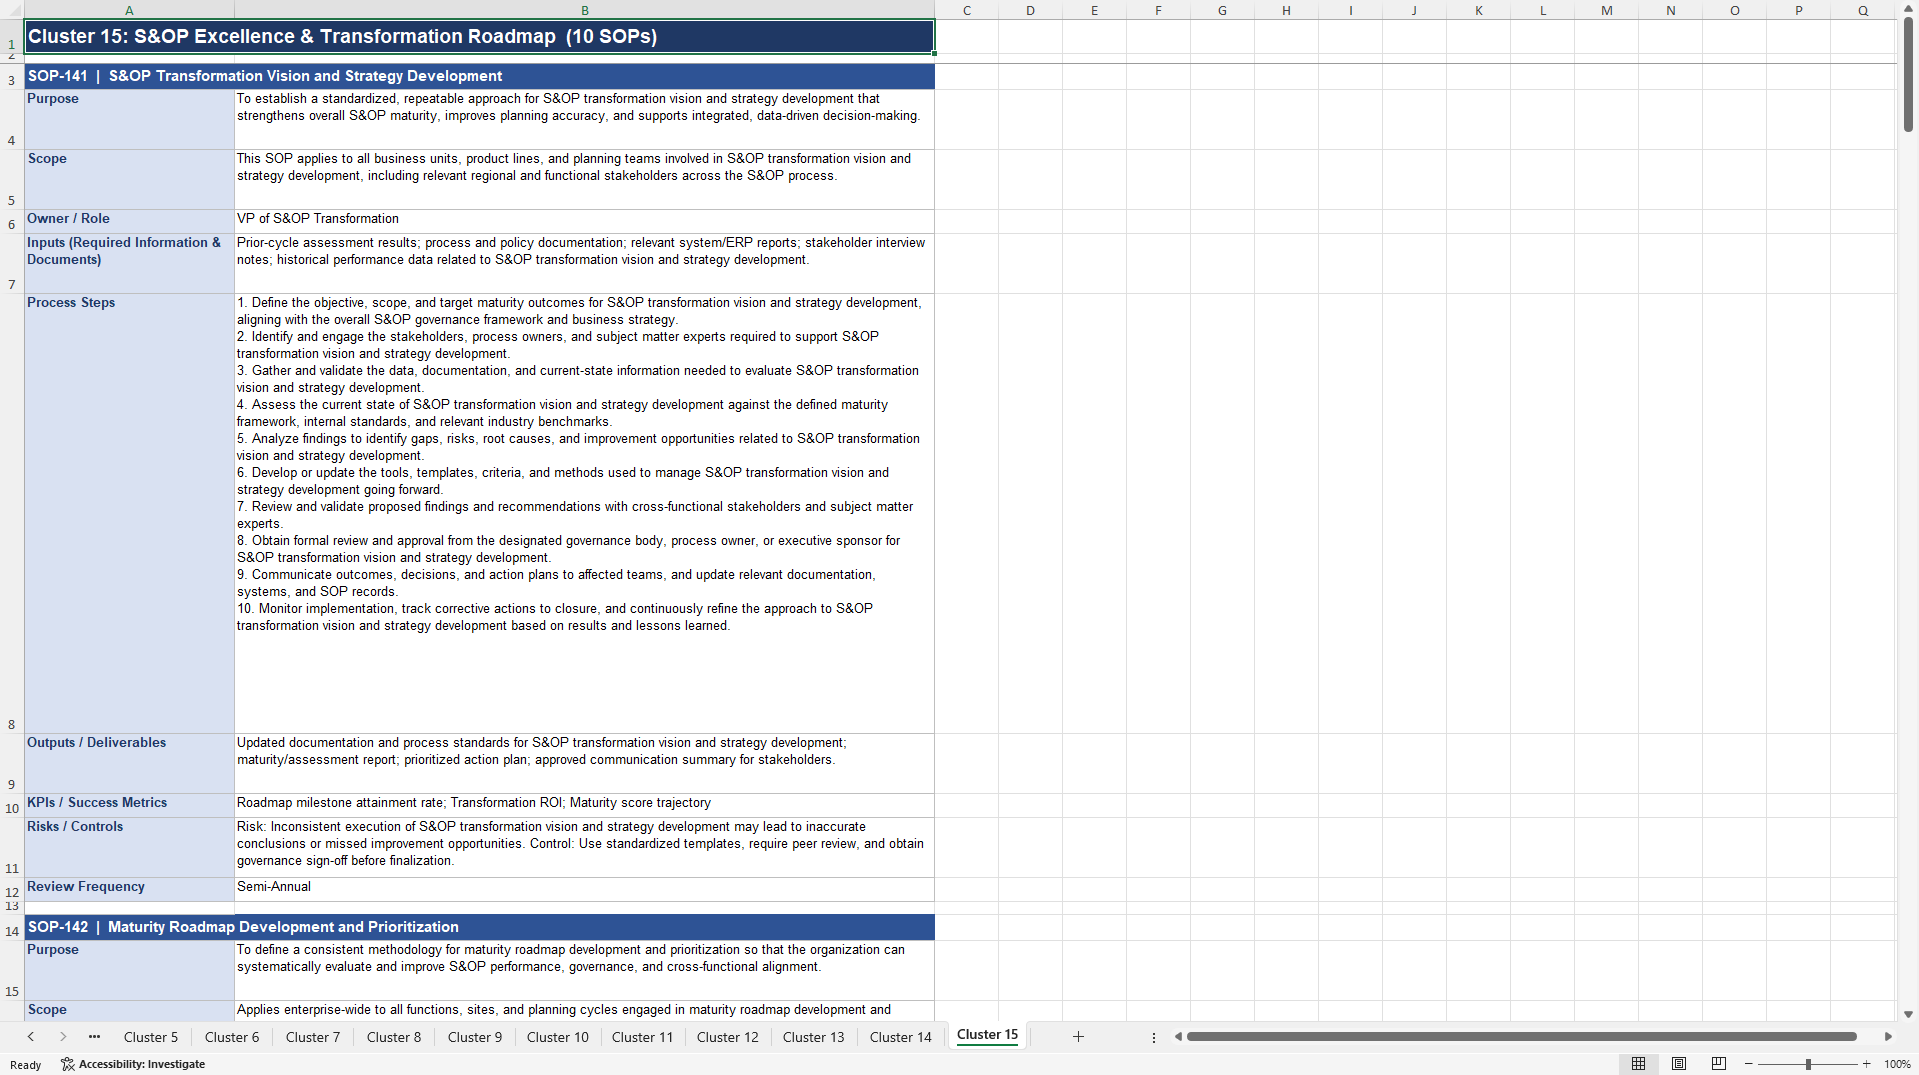The image size is (1919, 1075).
Task: Open the sheet tab options dots
Action: (x=1154, y=1038)
